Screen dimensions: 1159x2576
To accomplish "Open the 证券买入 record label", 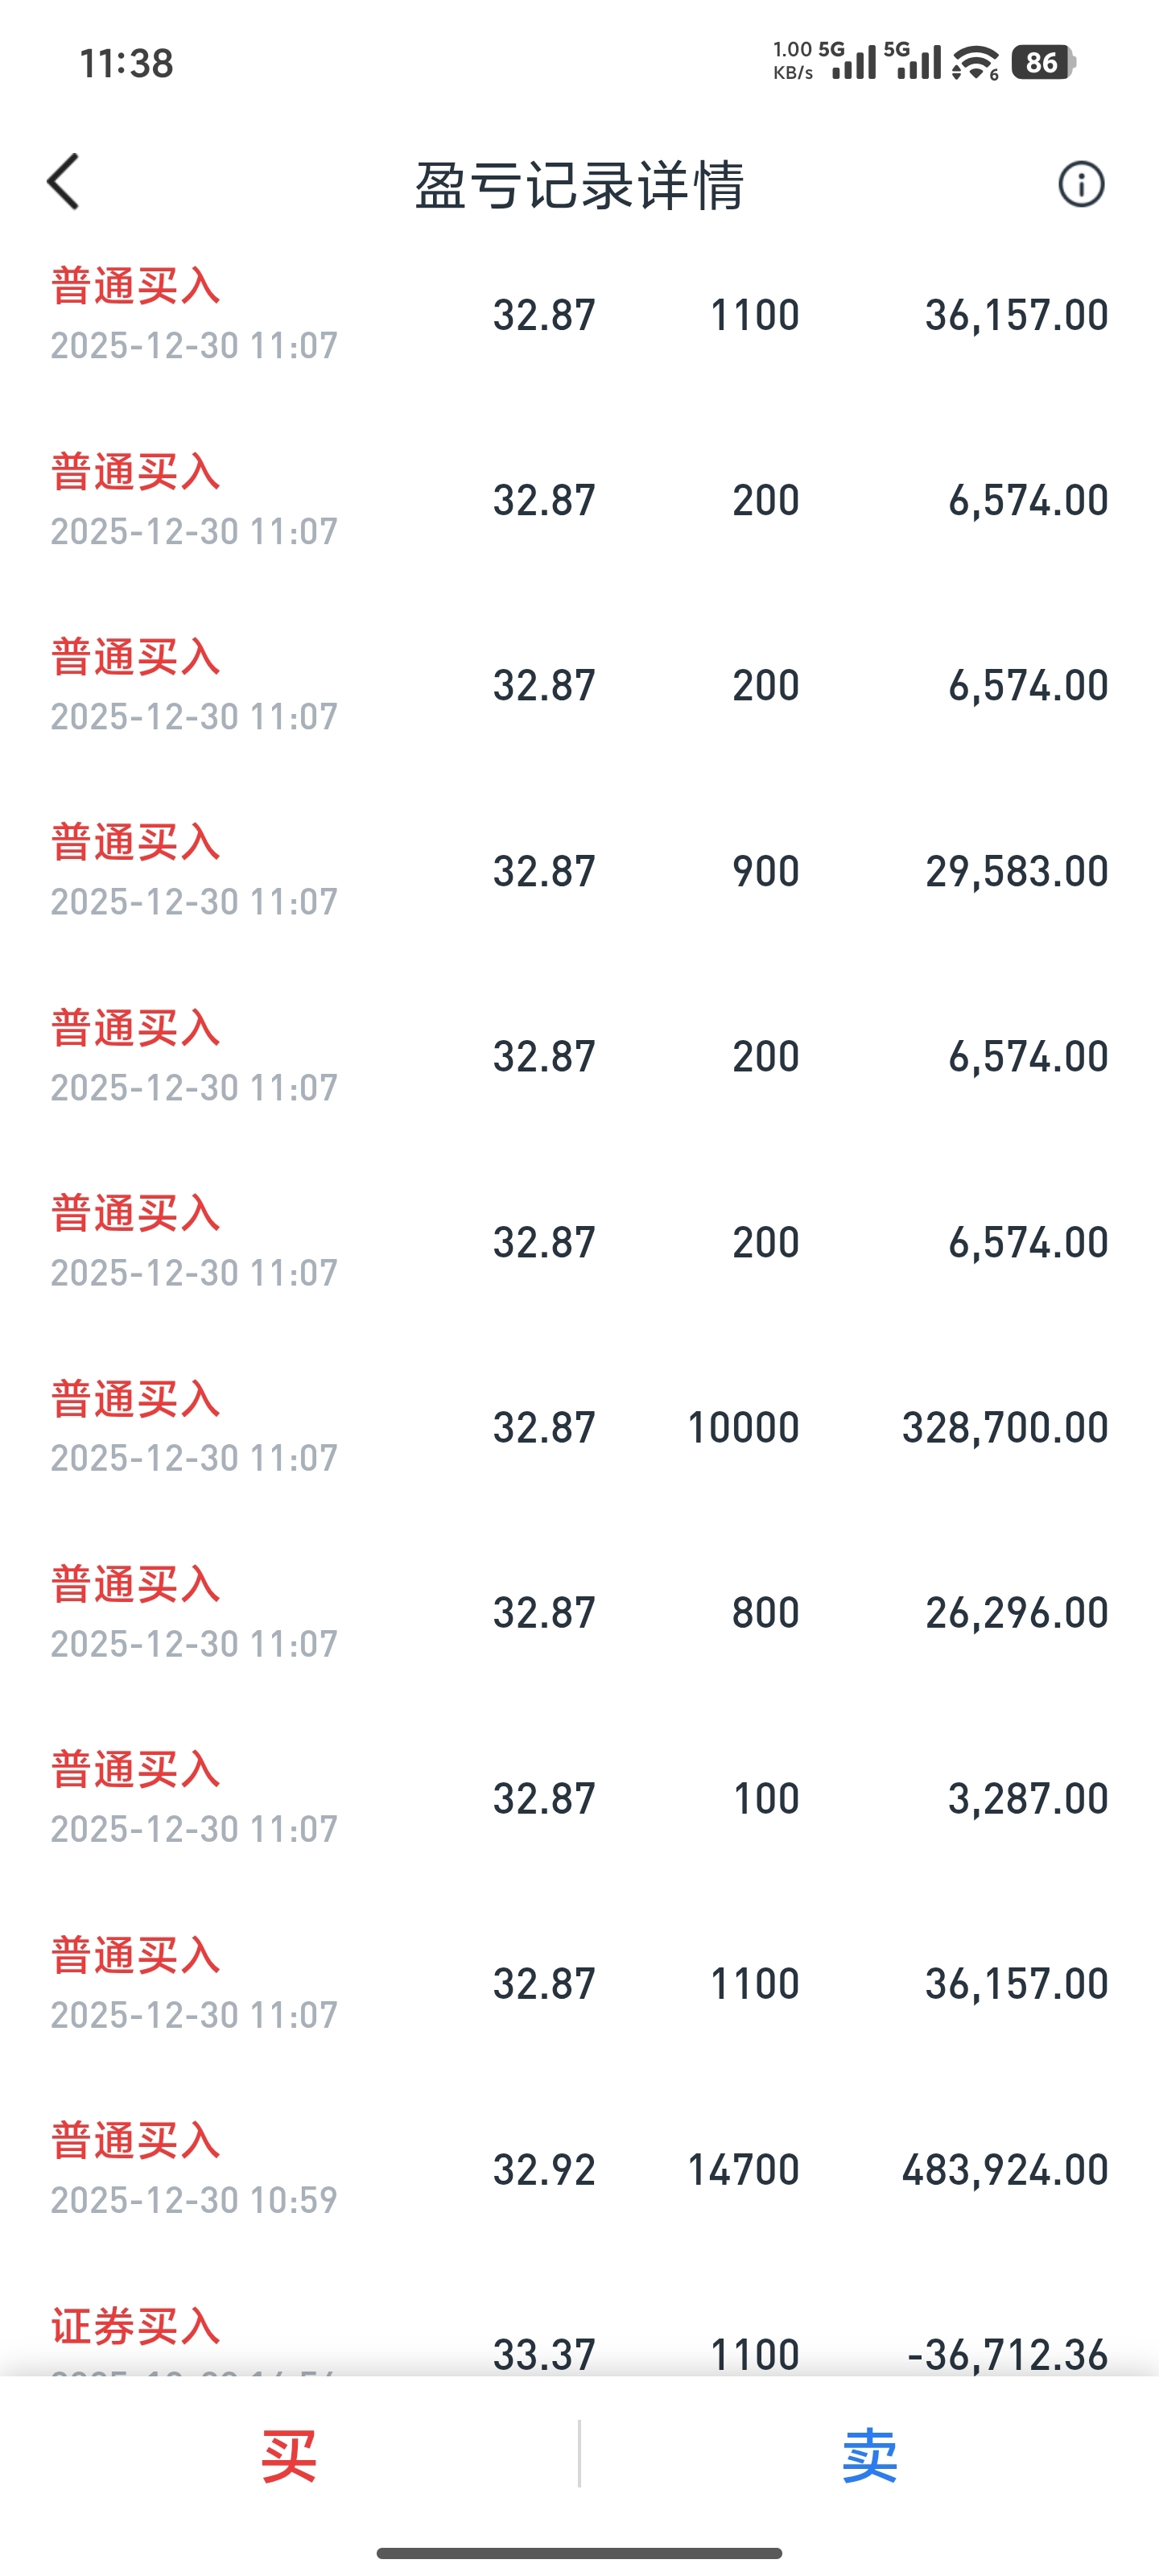I will (x=136, y=2326).
